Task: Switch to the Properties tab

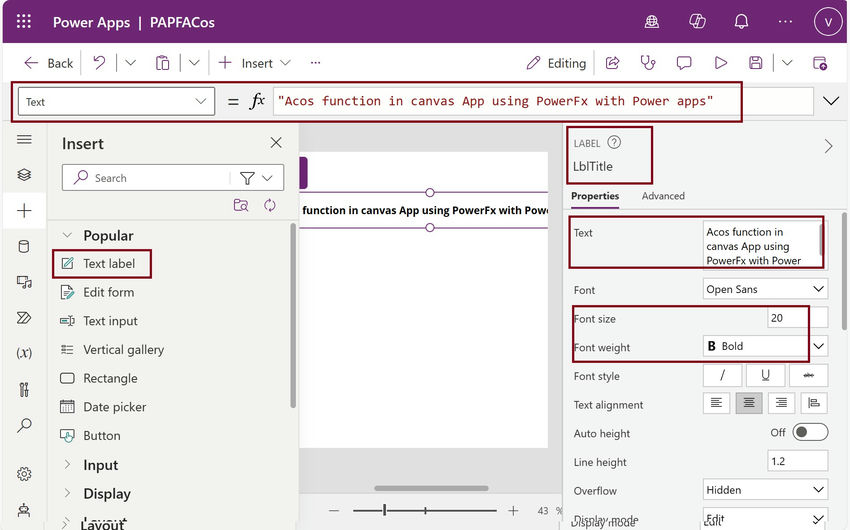Action: point(595,196)
